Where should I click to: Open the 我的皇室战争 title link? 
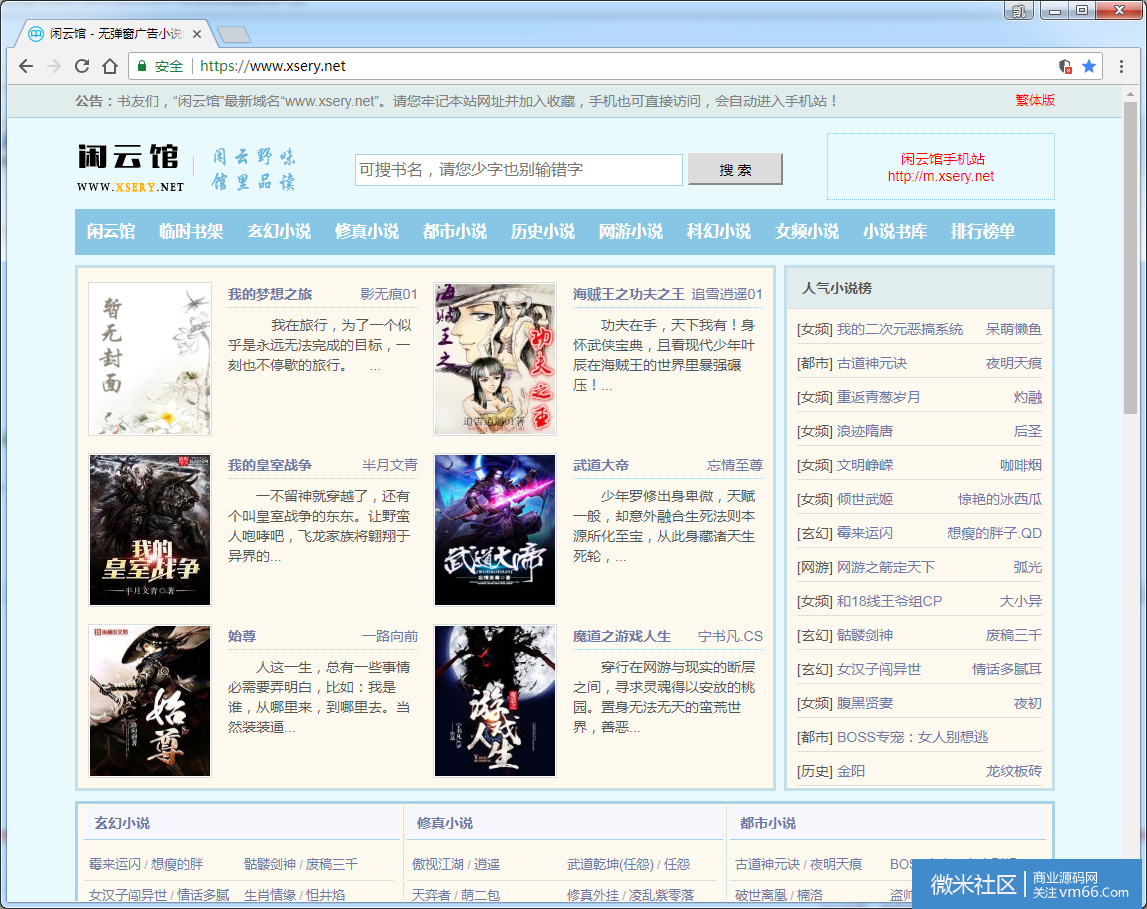pyautogui.click(x=270, y=465)
